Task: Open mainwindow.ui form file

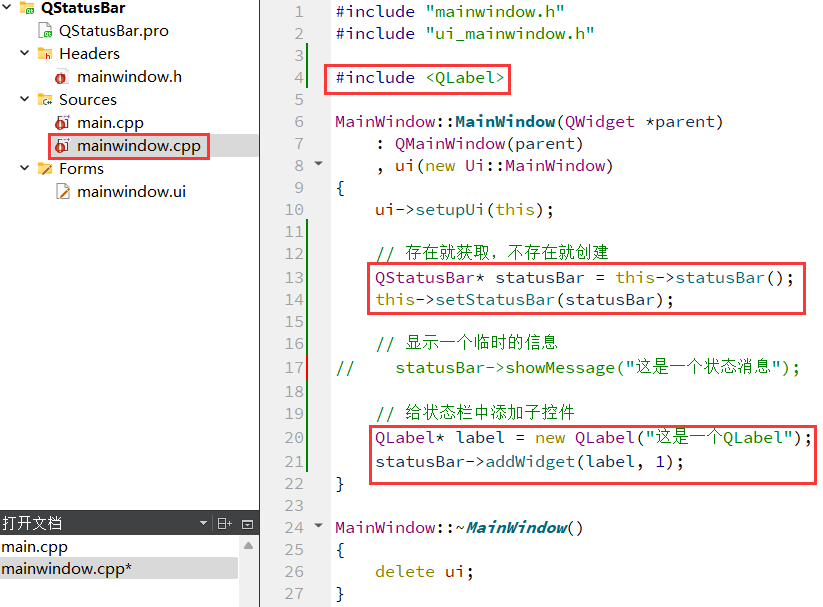Action: click(x=131, y=192)
